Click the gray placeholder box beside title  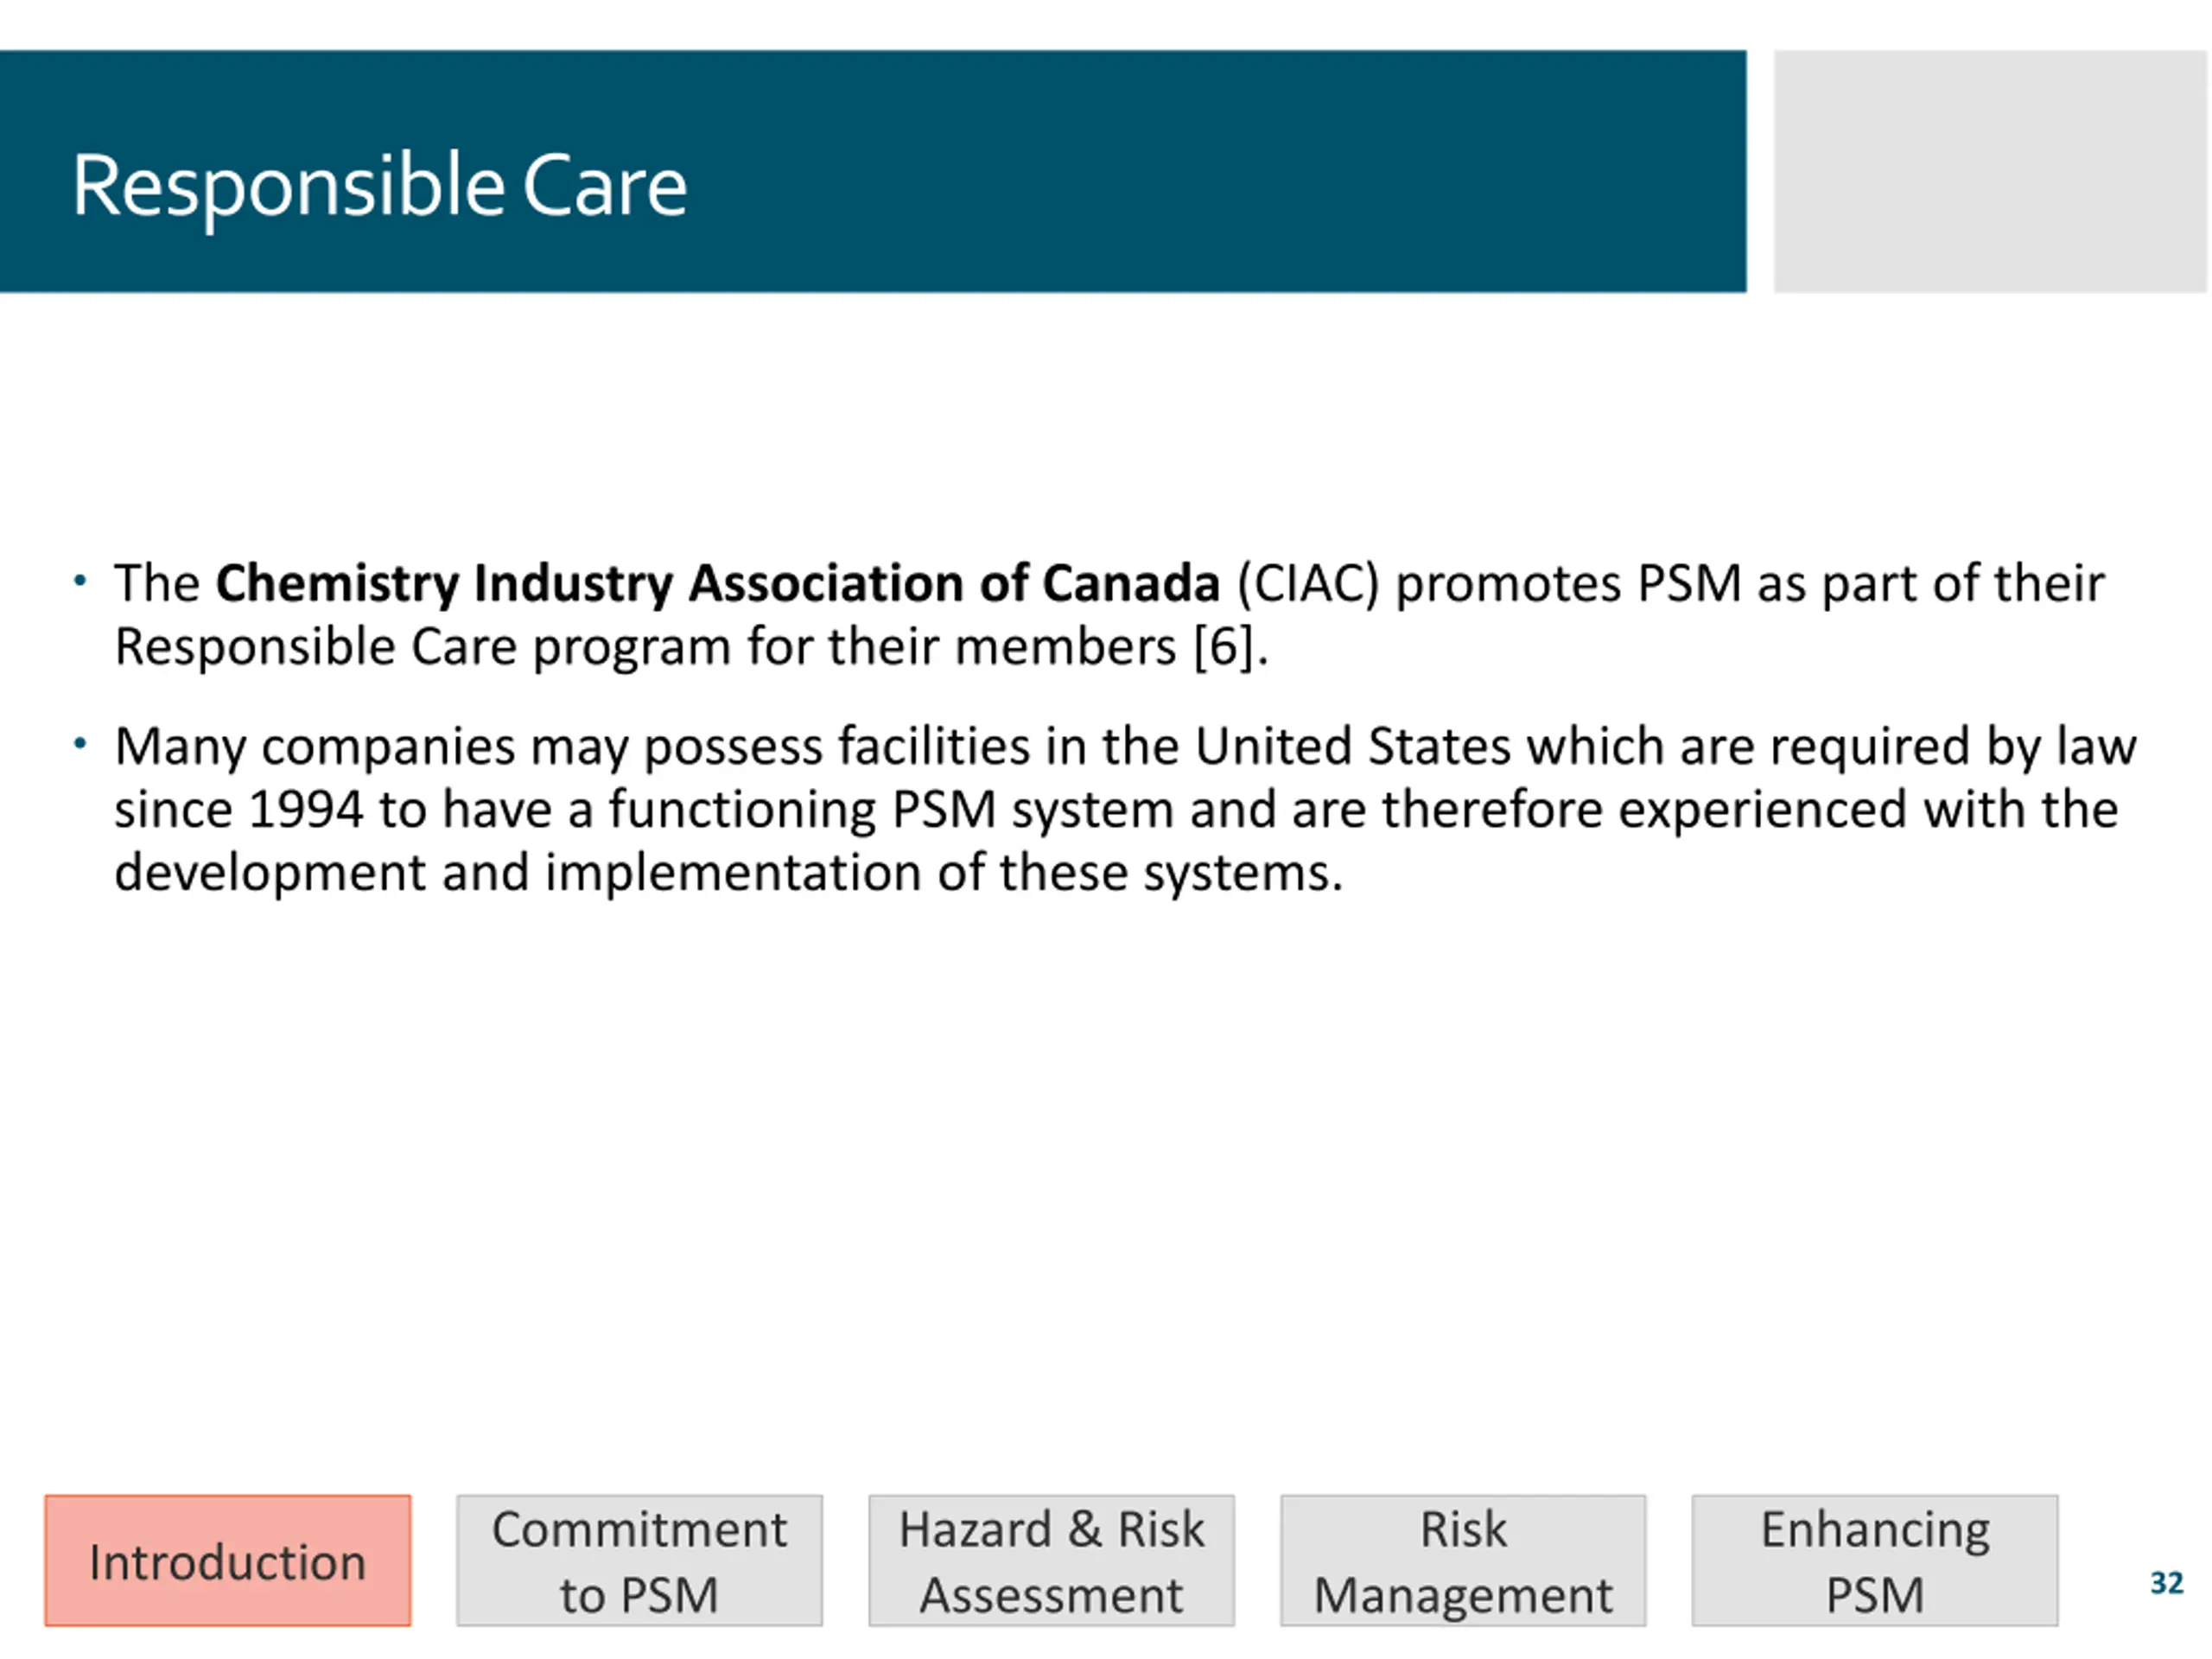(x=1990, y=171)
